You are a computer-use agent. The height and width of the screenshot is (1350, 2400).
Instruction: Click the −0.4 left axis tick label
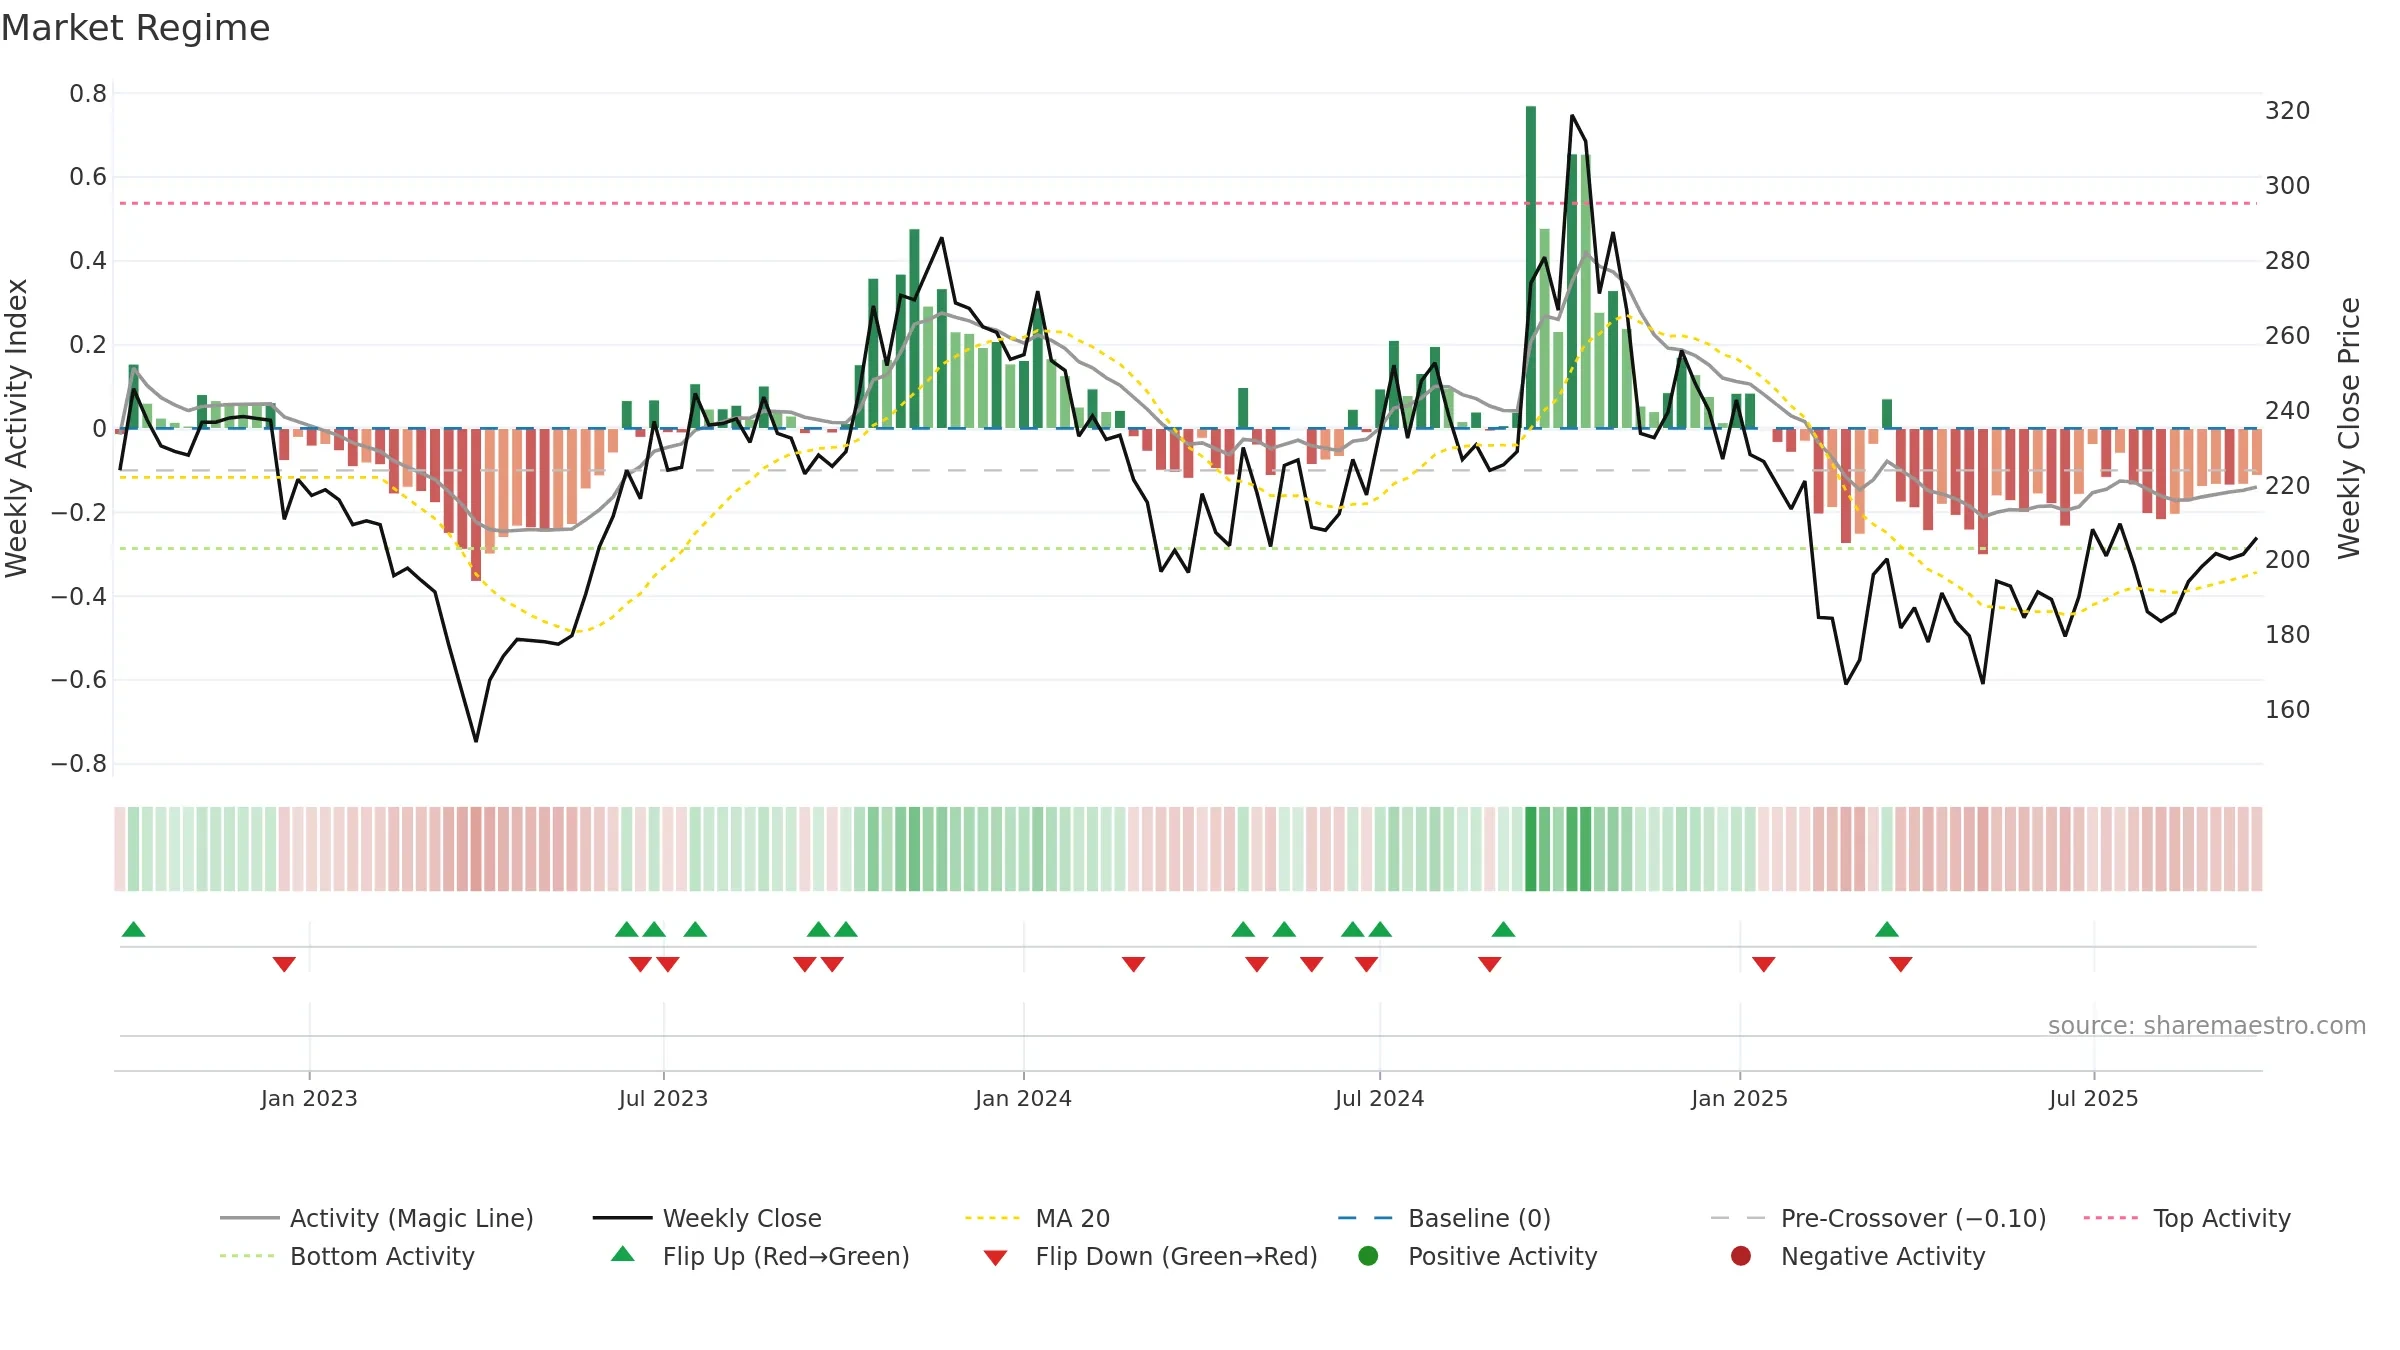pyautogui.click(x=79, y=597)
